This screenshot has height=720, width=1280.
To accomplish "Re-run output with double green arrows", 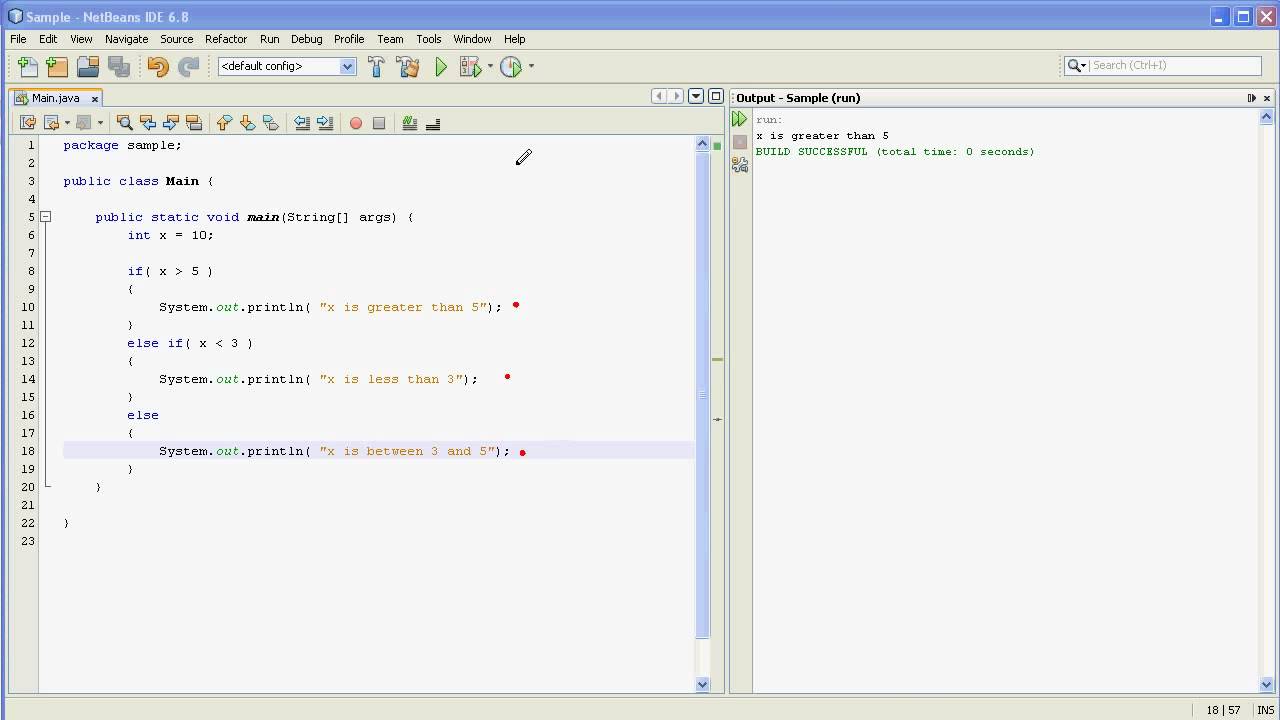I will point(740,119).
